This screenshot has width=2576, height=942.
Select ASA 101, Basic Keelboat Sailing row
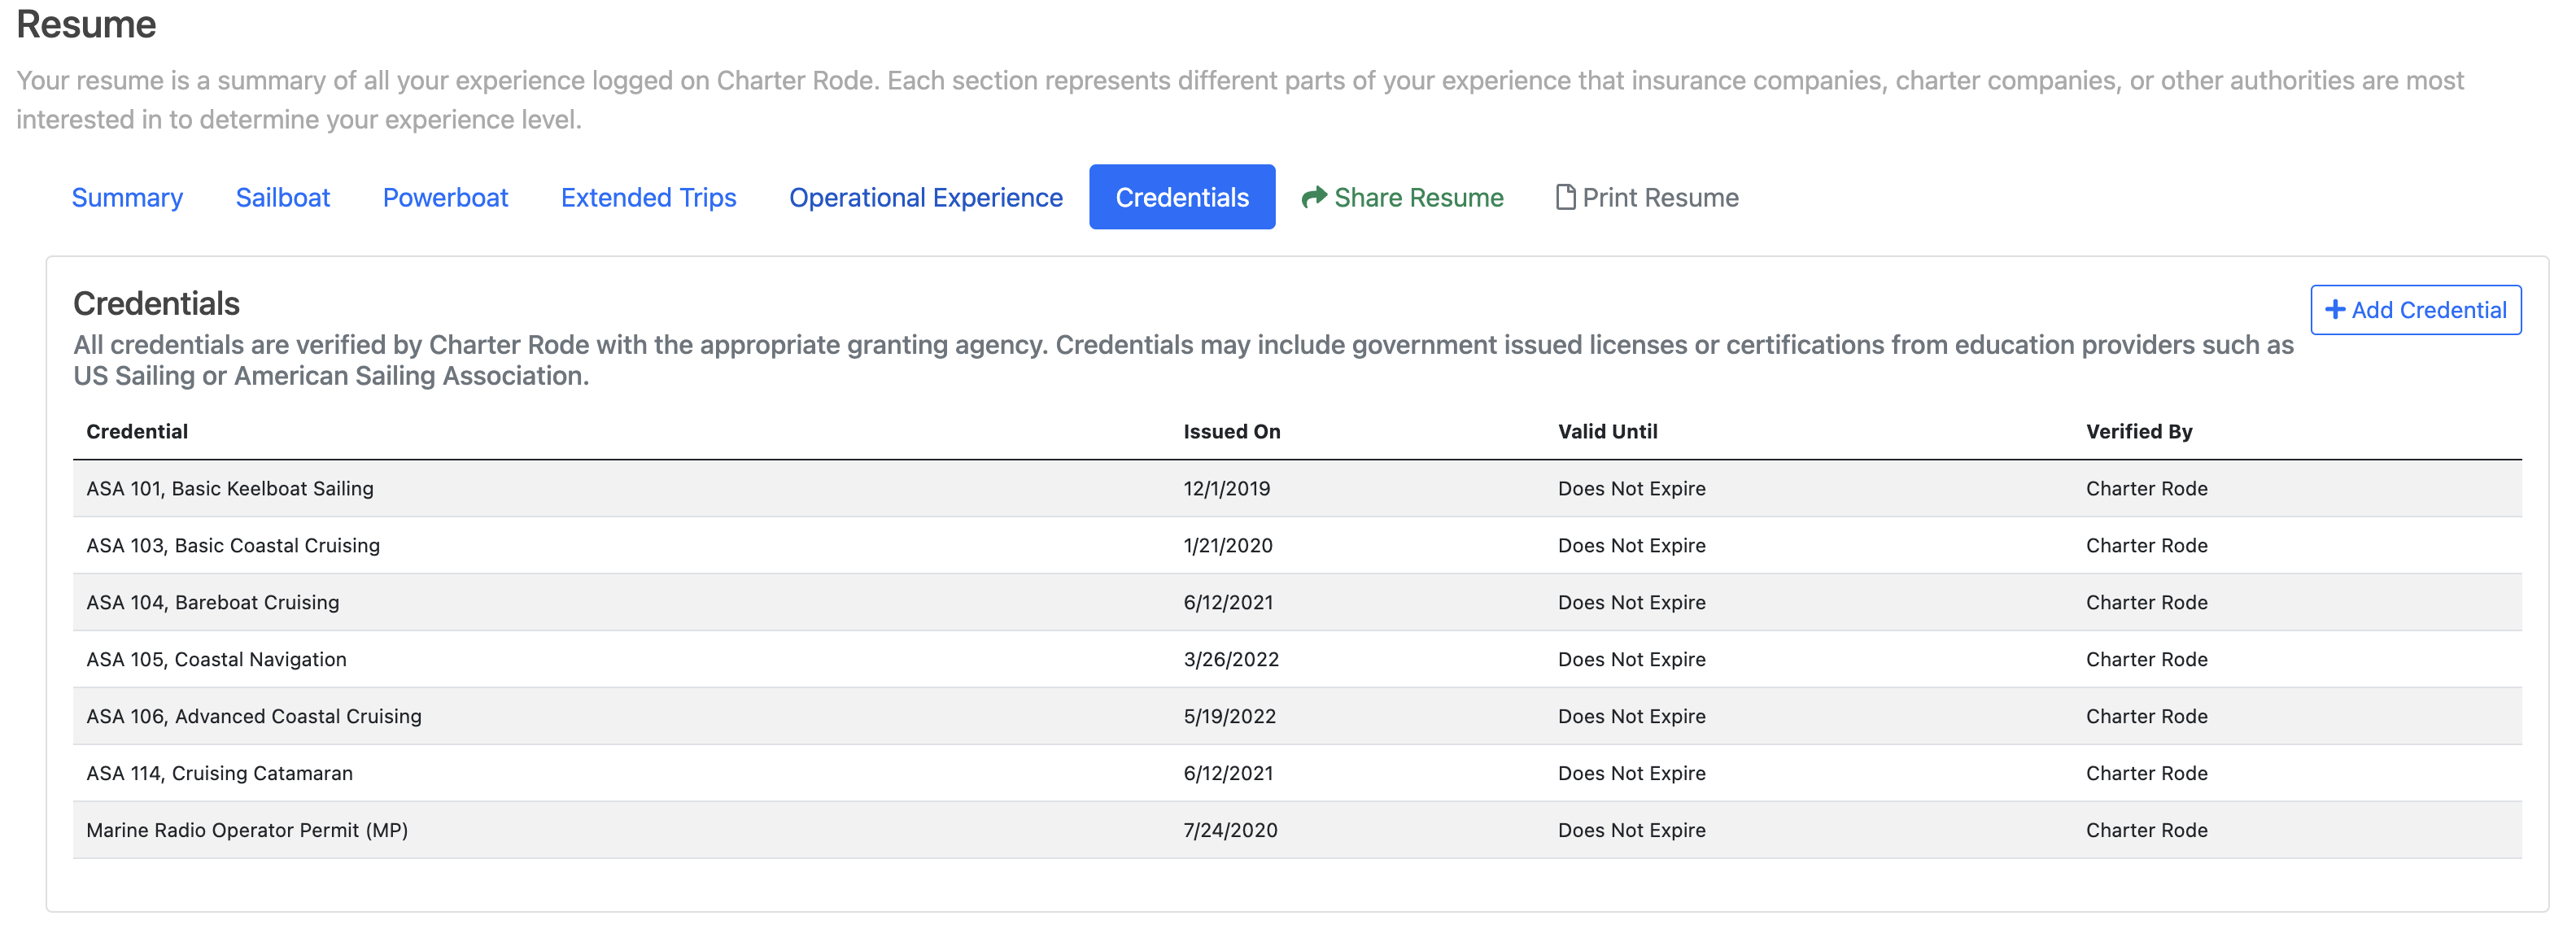(x=1297, y=488)
